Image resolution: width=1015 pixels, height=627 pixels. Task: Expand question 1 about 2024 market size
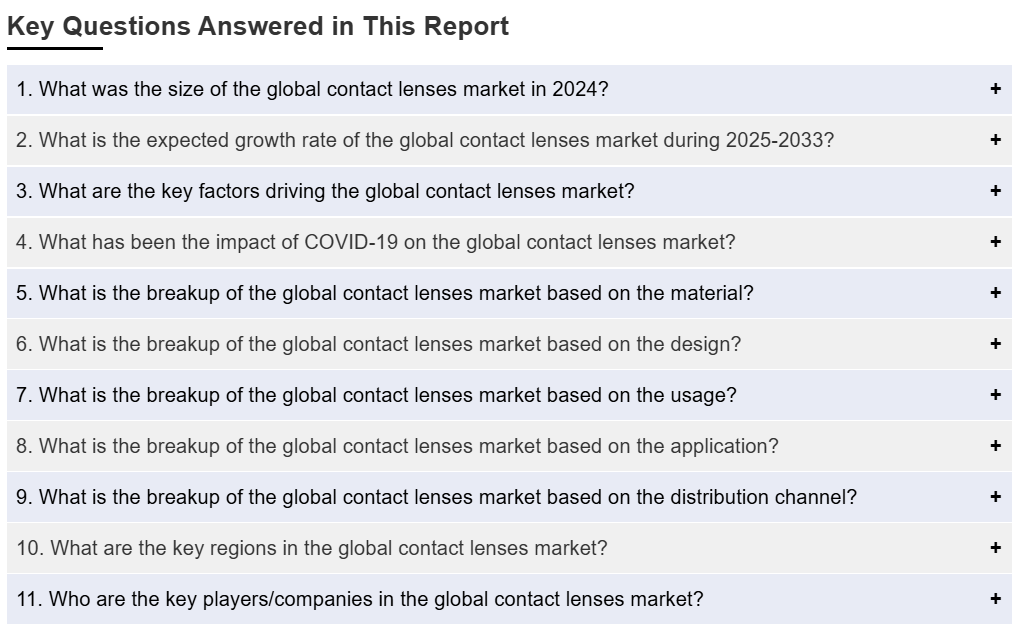pyautogui.click(x=312, y=89)
